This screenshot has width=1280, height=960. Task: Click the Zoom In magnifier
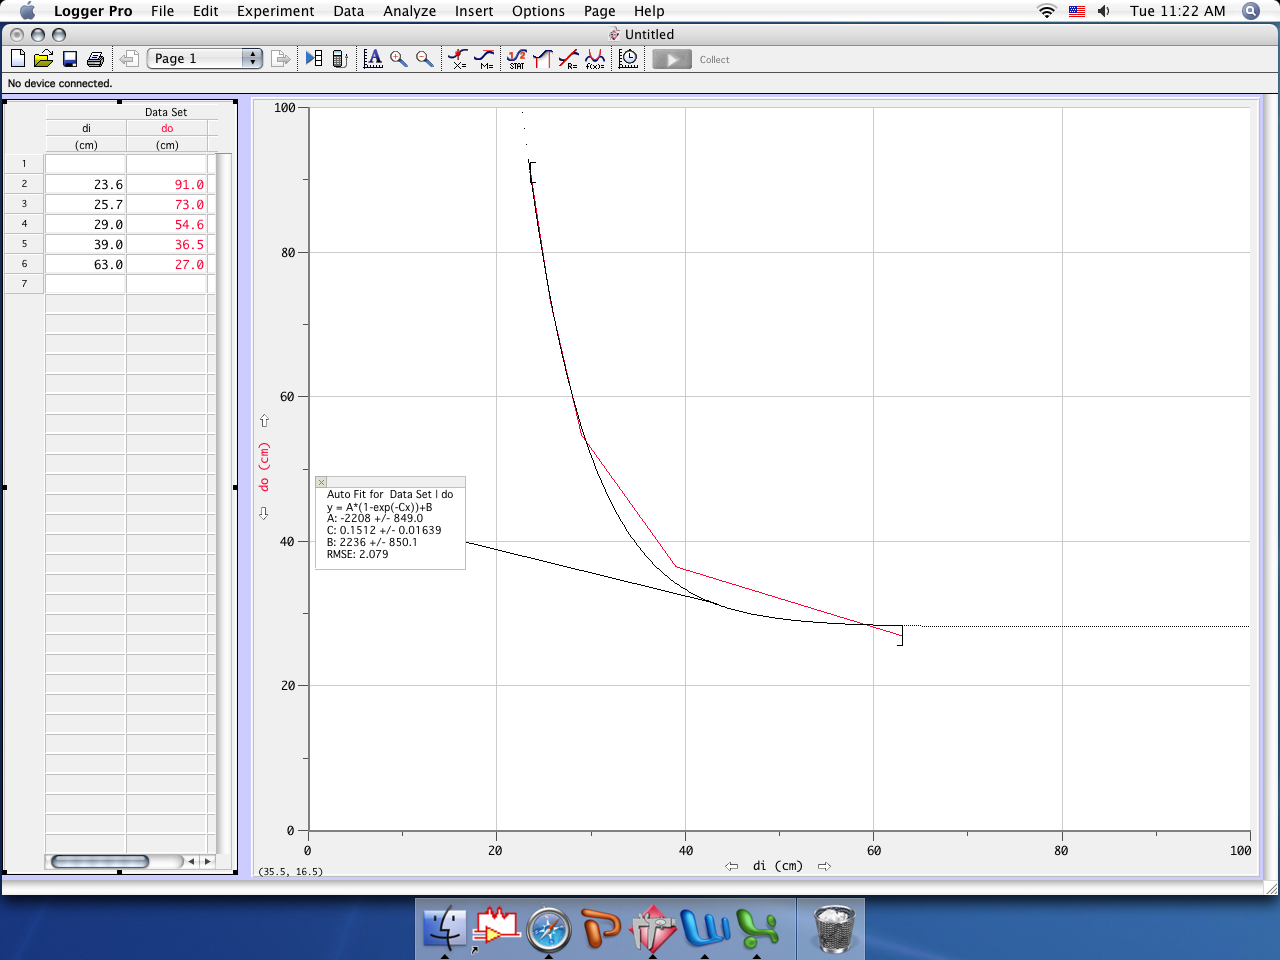tap(399, 59)
